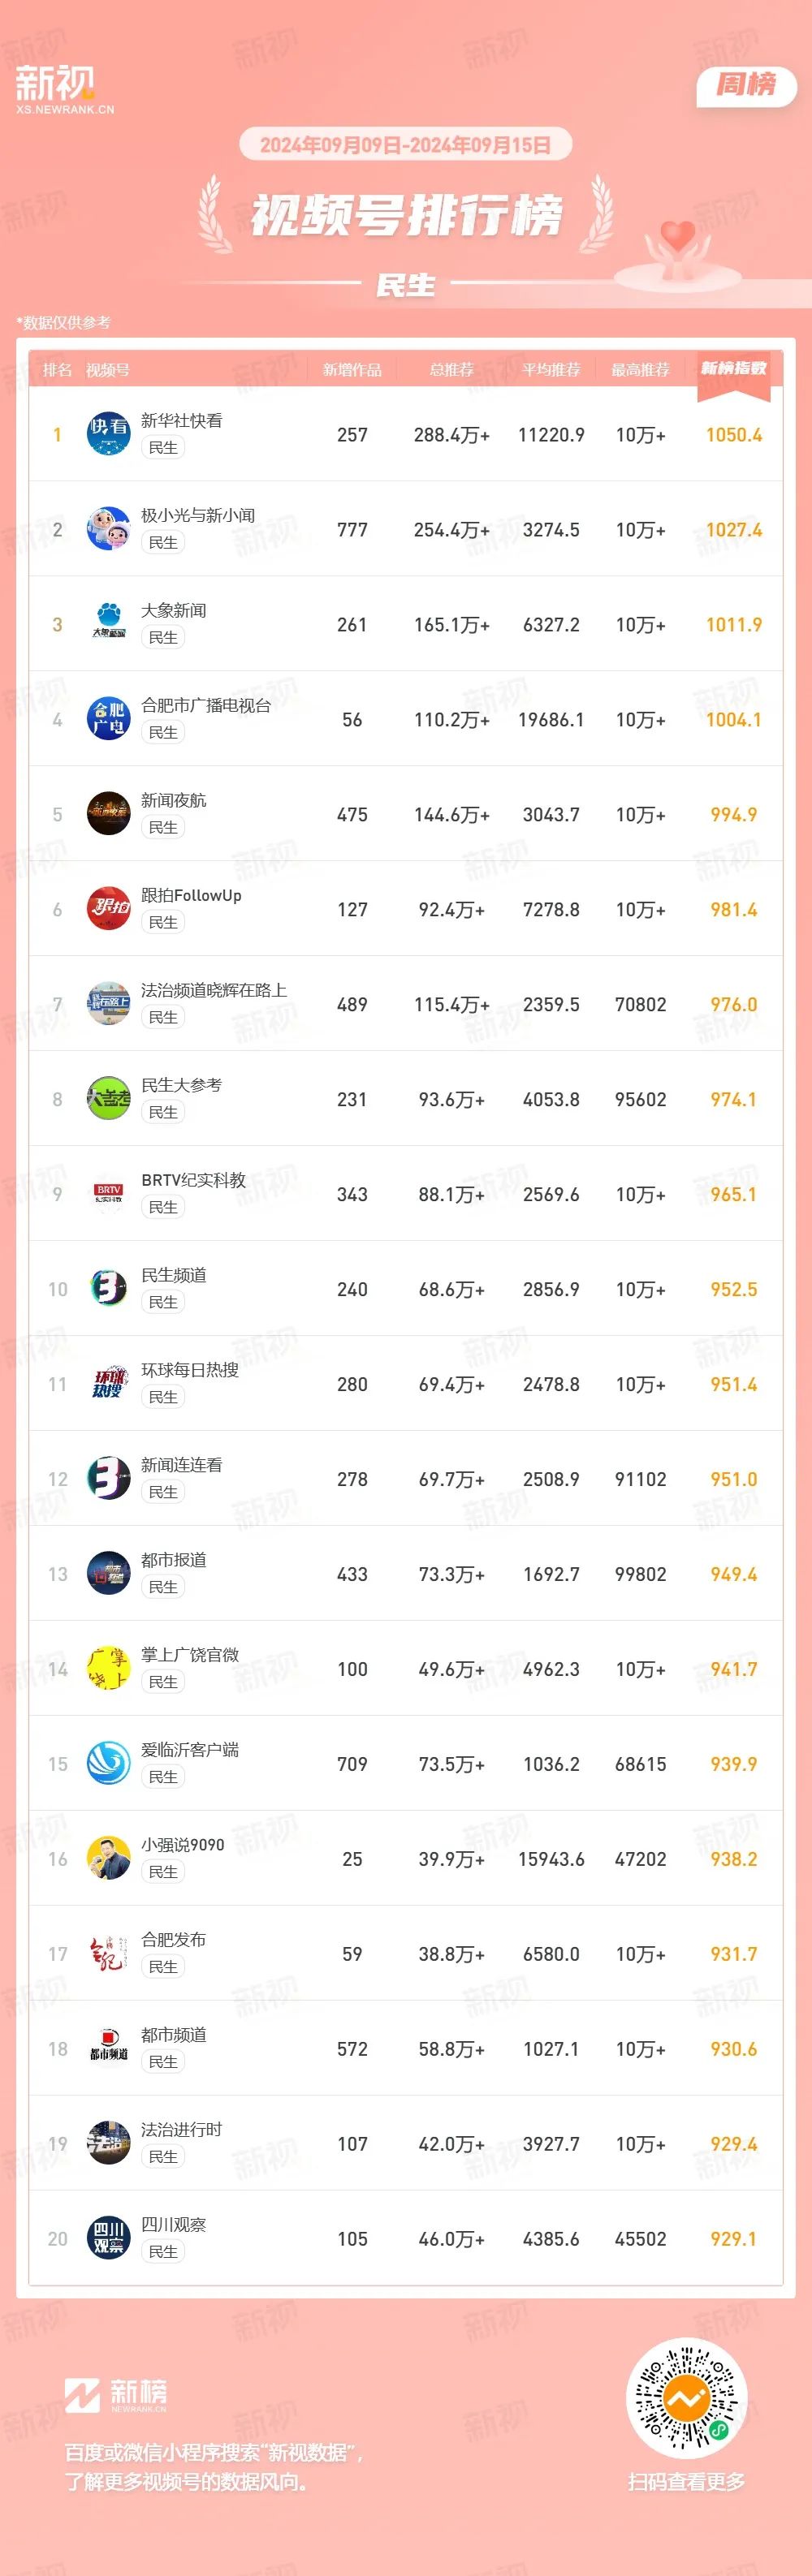Select the 四川观察 round avatar

(108, 2238)
